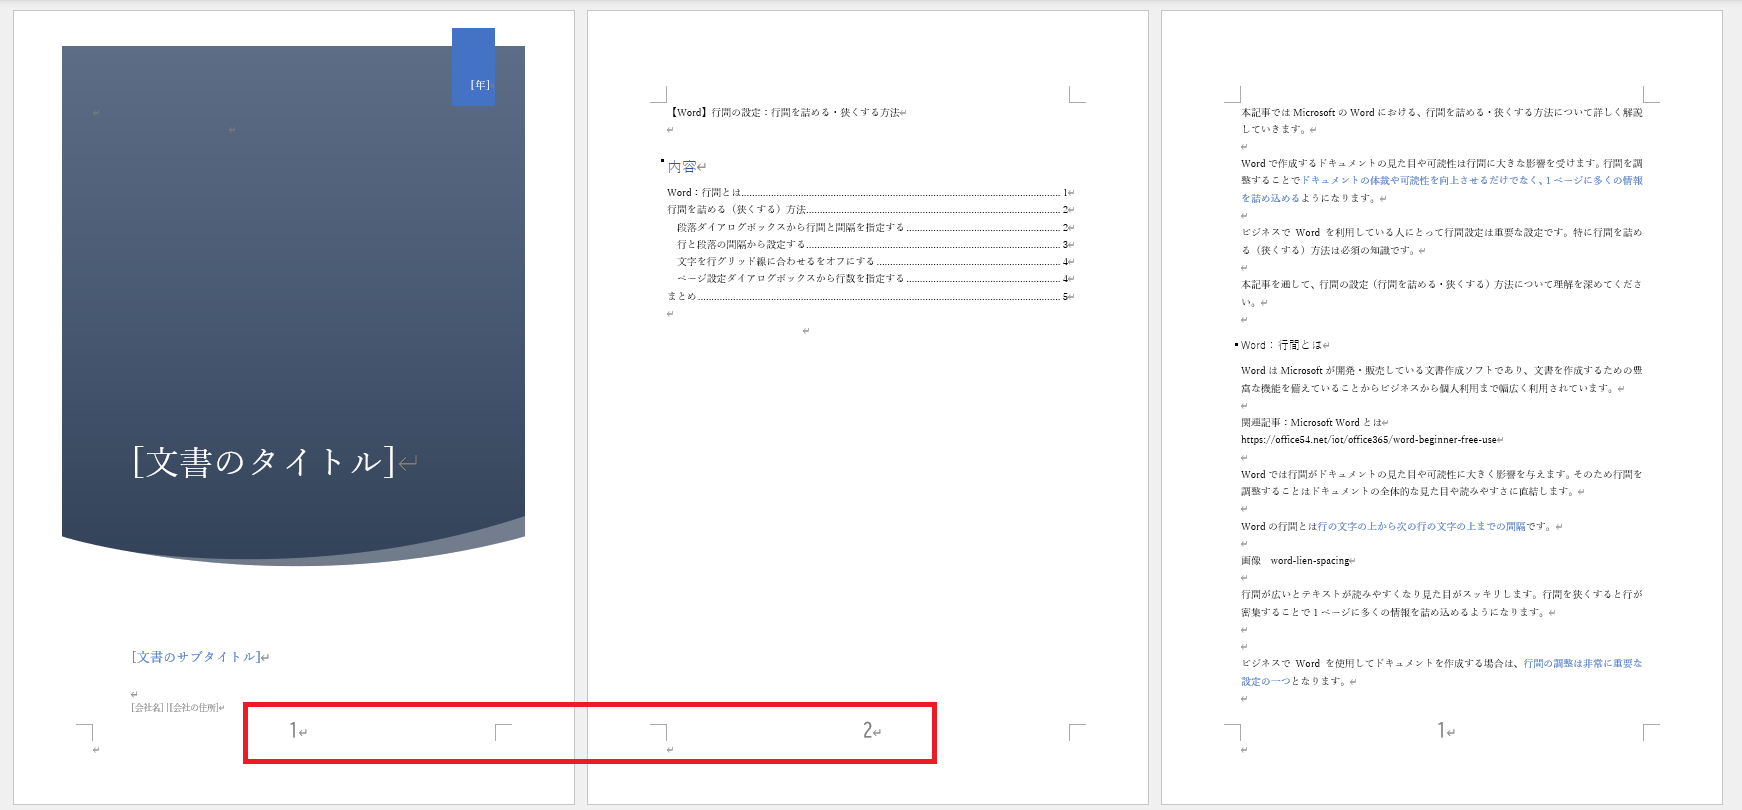The image size is (1742, 810).
Task: Click the 内容 table of contents heading
Action: [682, 167]
